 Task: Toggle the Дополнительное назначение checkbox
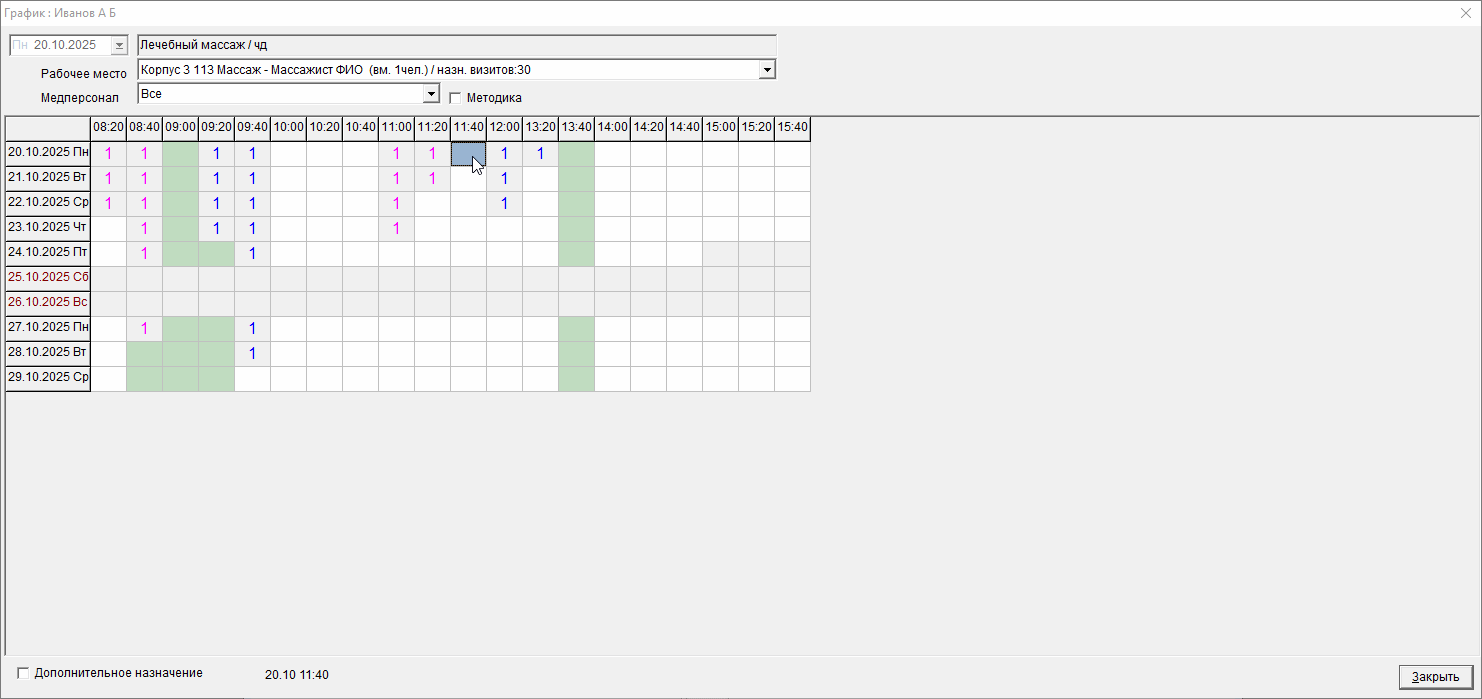click(x=24, y=673)
